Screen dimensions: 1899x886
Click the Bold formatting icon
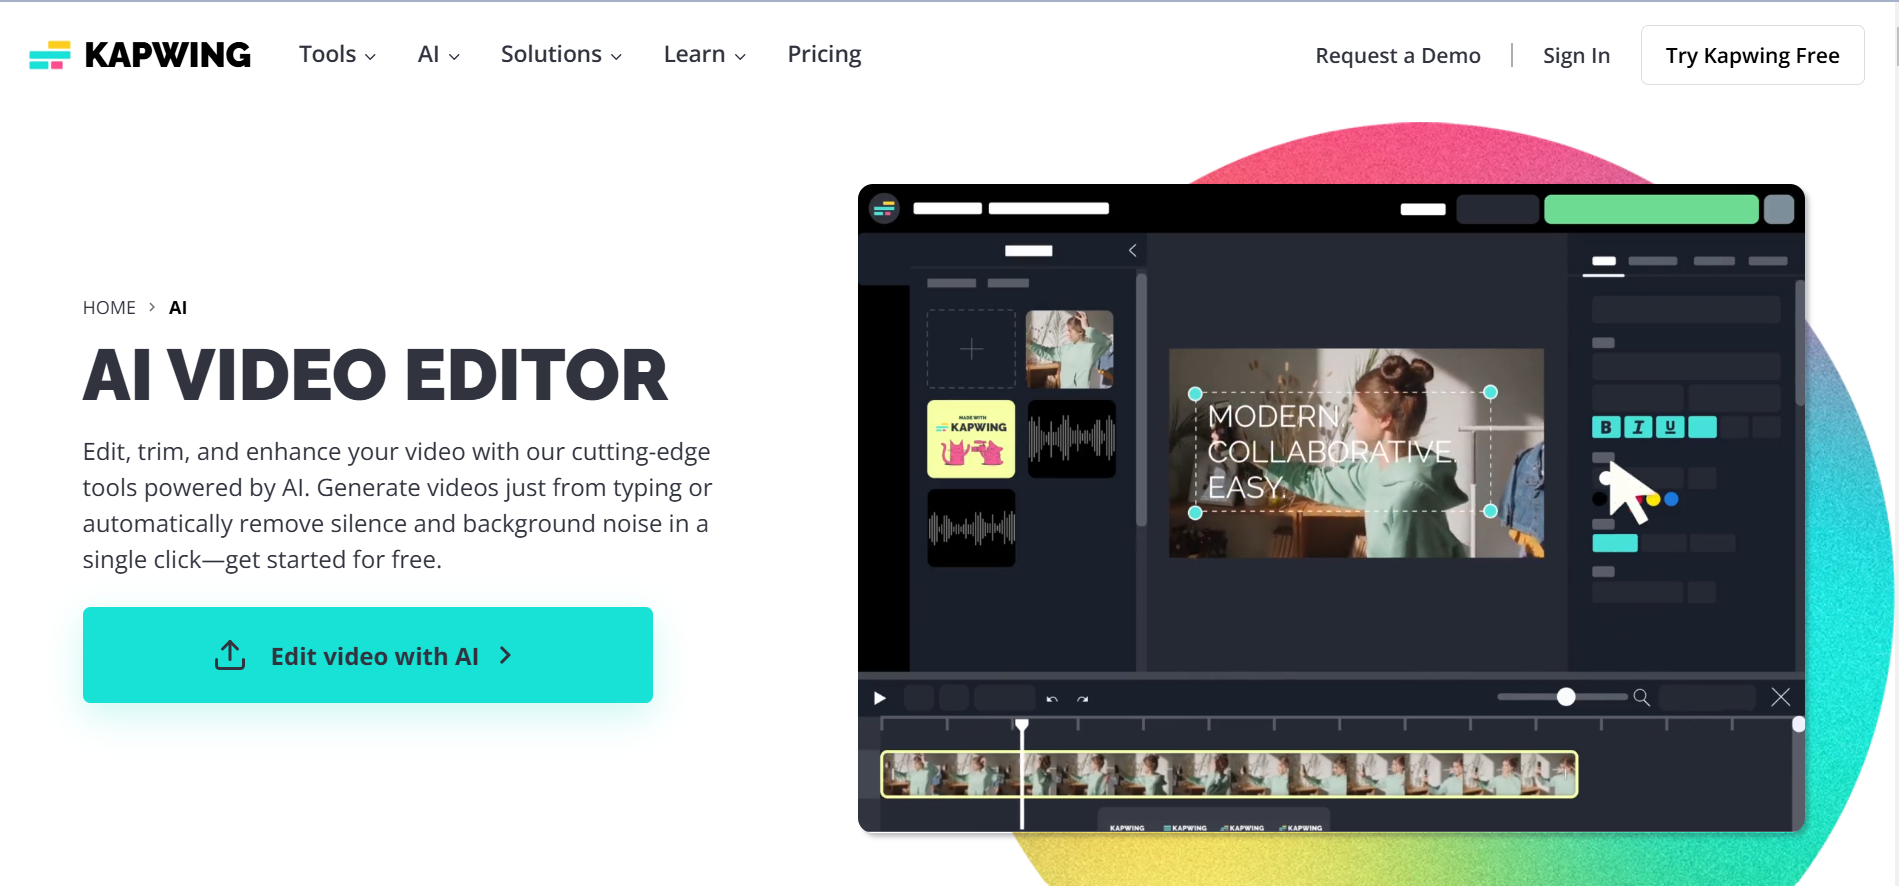point(1606,427)
